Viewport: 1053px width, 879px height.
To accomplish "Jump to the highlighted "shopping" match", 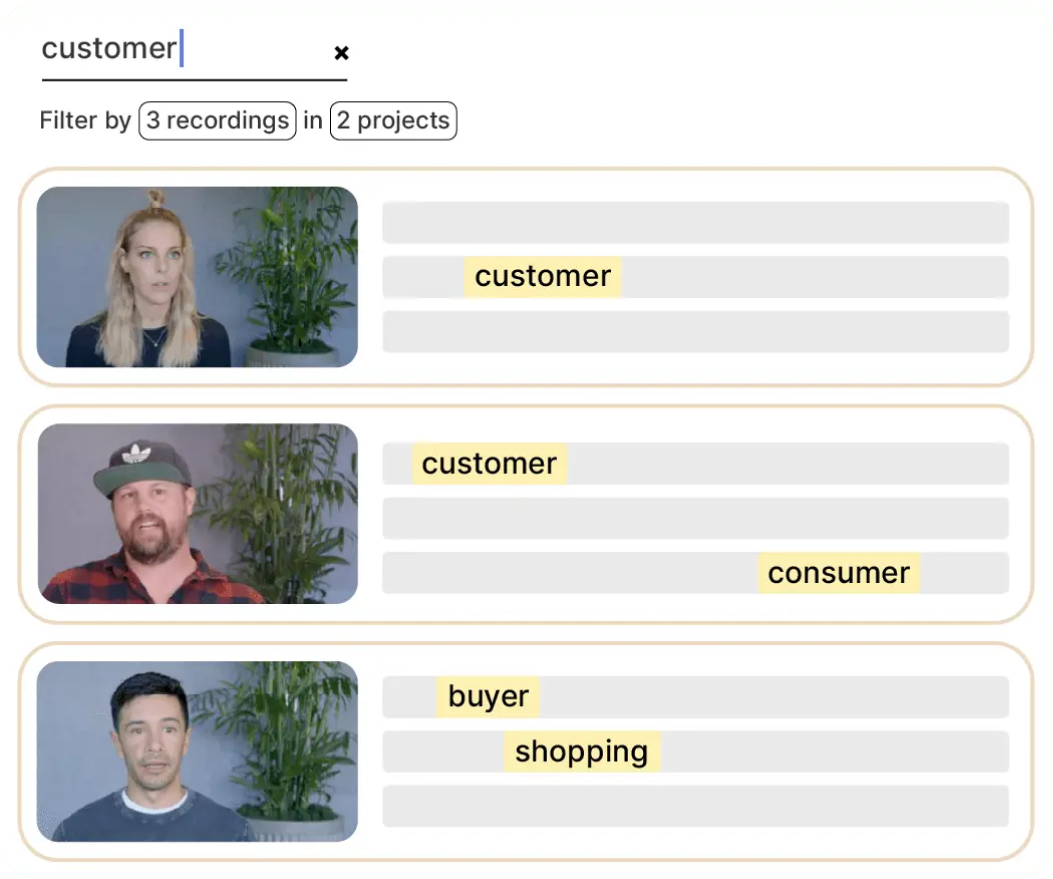I will (x=581, y=752).
